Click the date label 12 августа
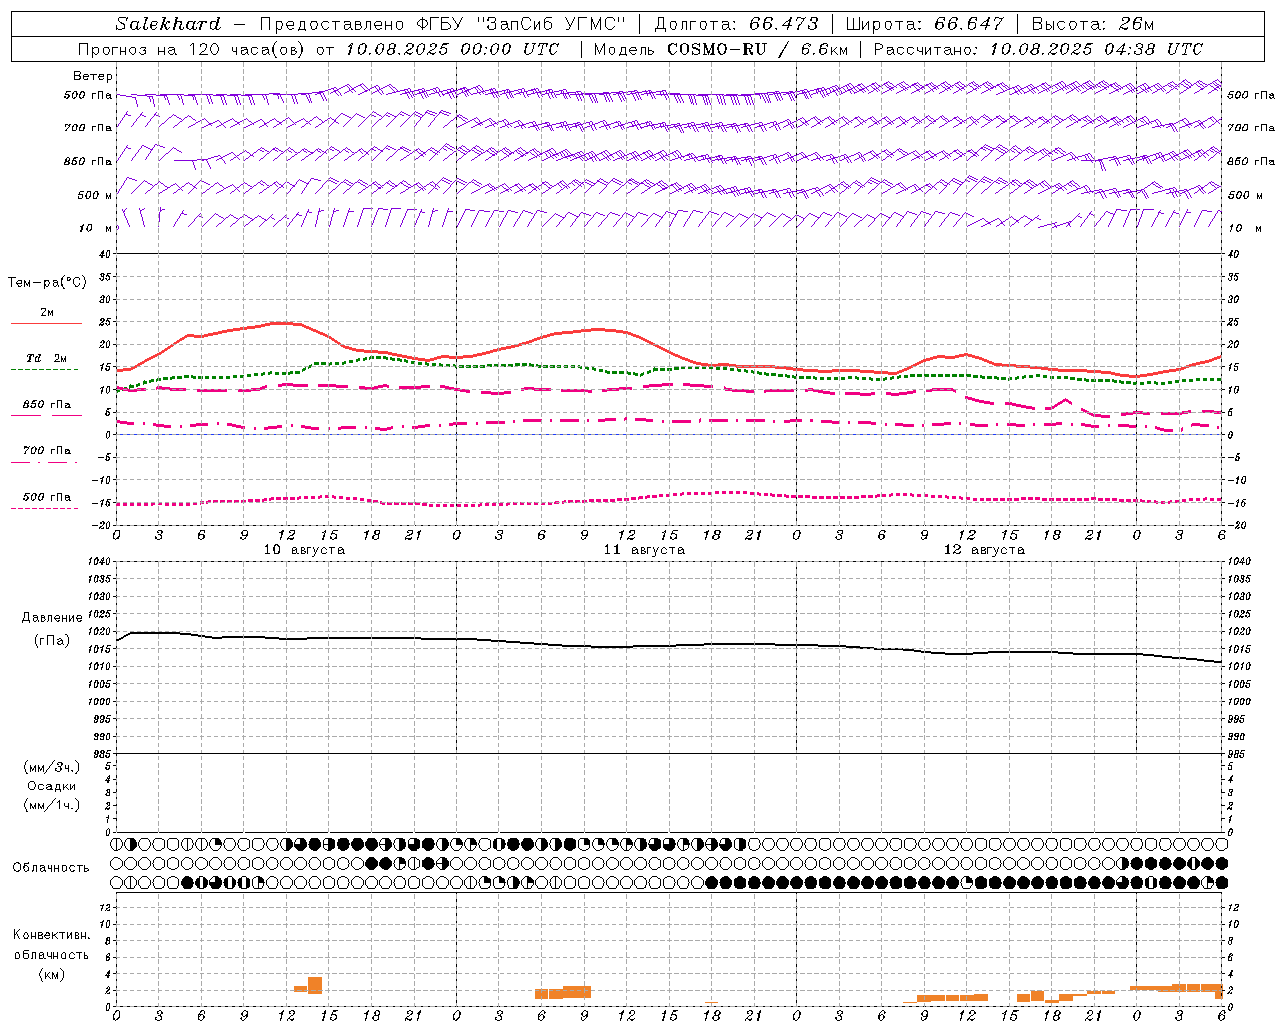 (984, 550)
